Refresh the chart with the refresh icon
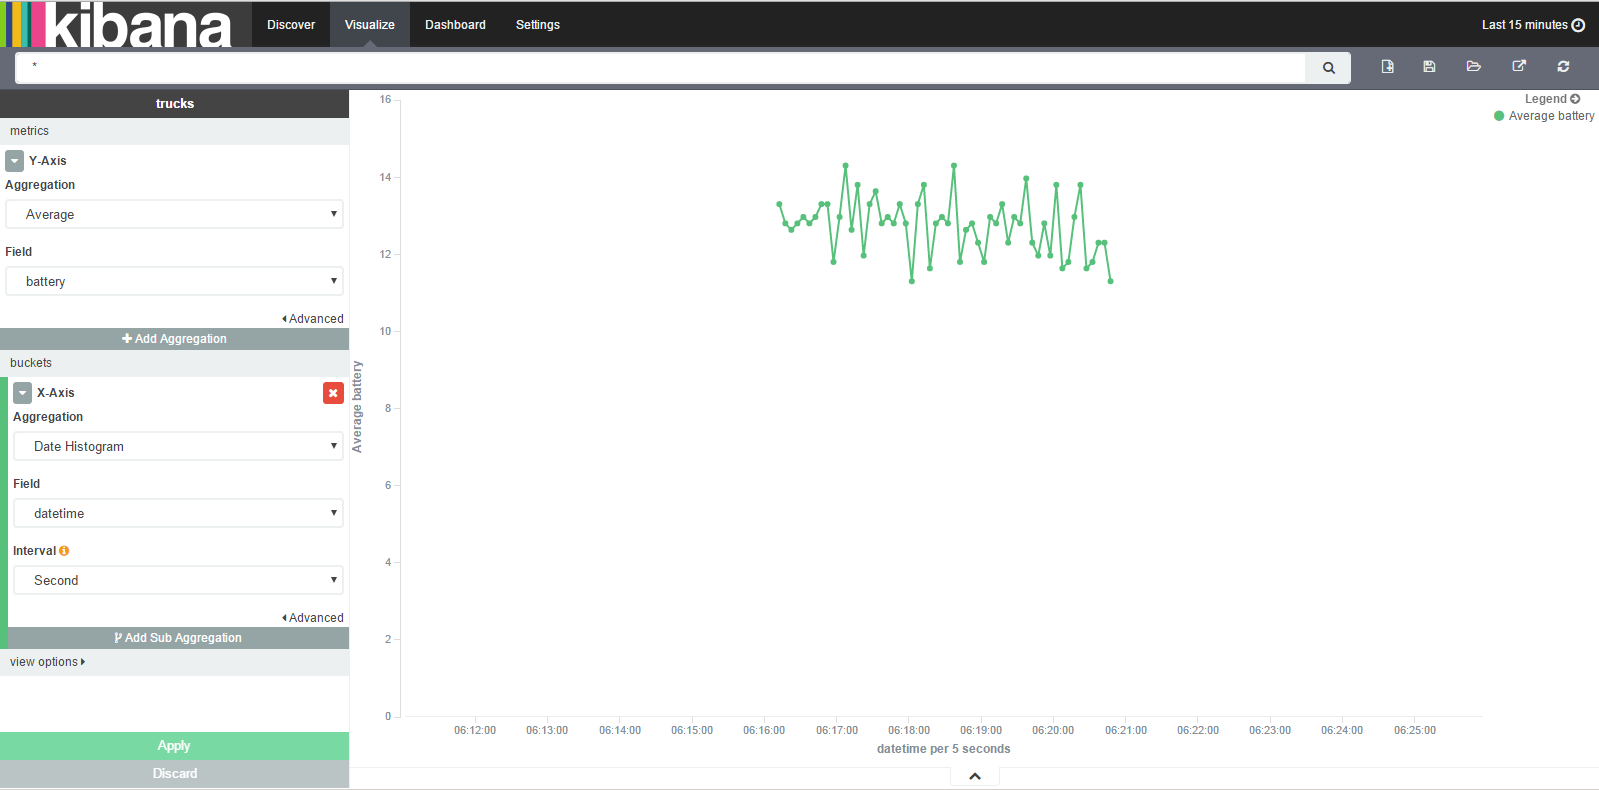Screen dimensions: 1599x790 click(x=1563, y=66)
